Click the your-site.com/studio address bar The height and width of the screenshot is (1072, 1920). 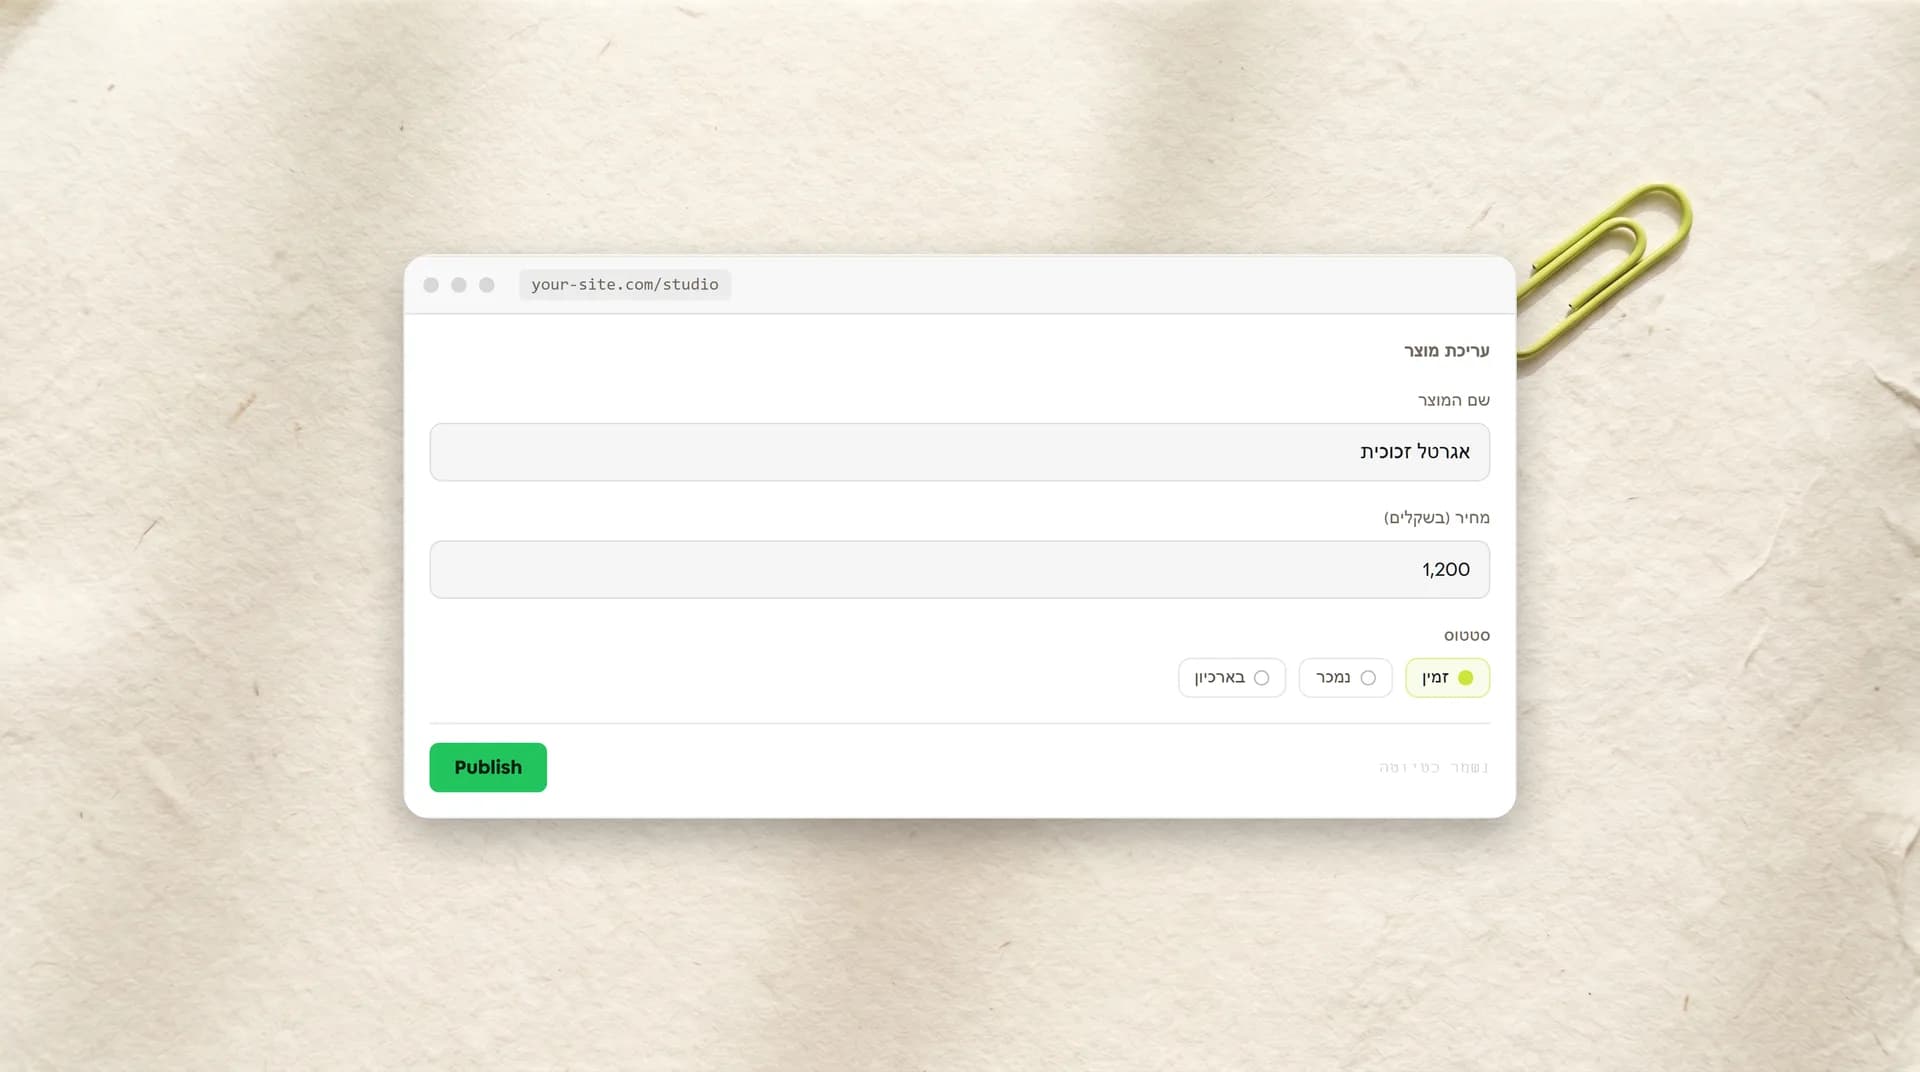point(625,285)
